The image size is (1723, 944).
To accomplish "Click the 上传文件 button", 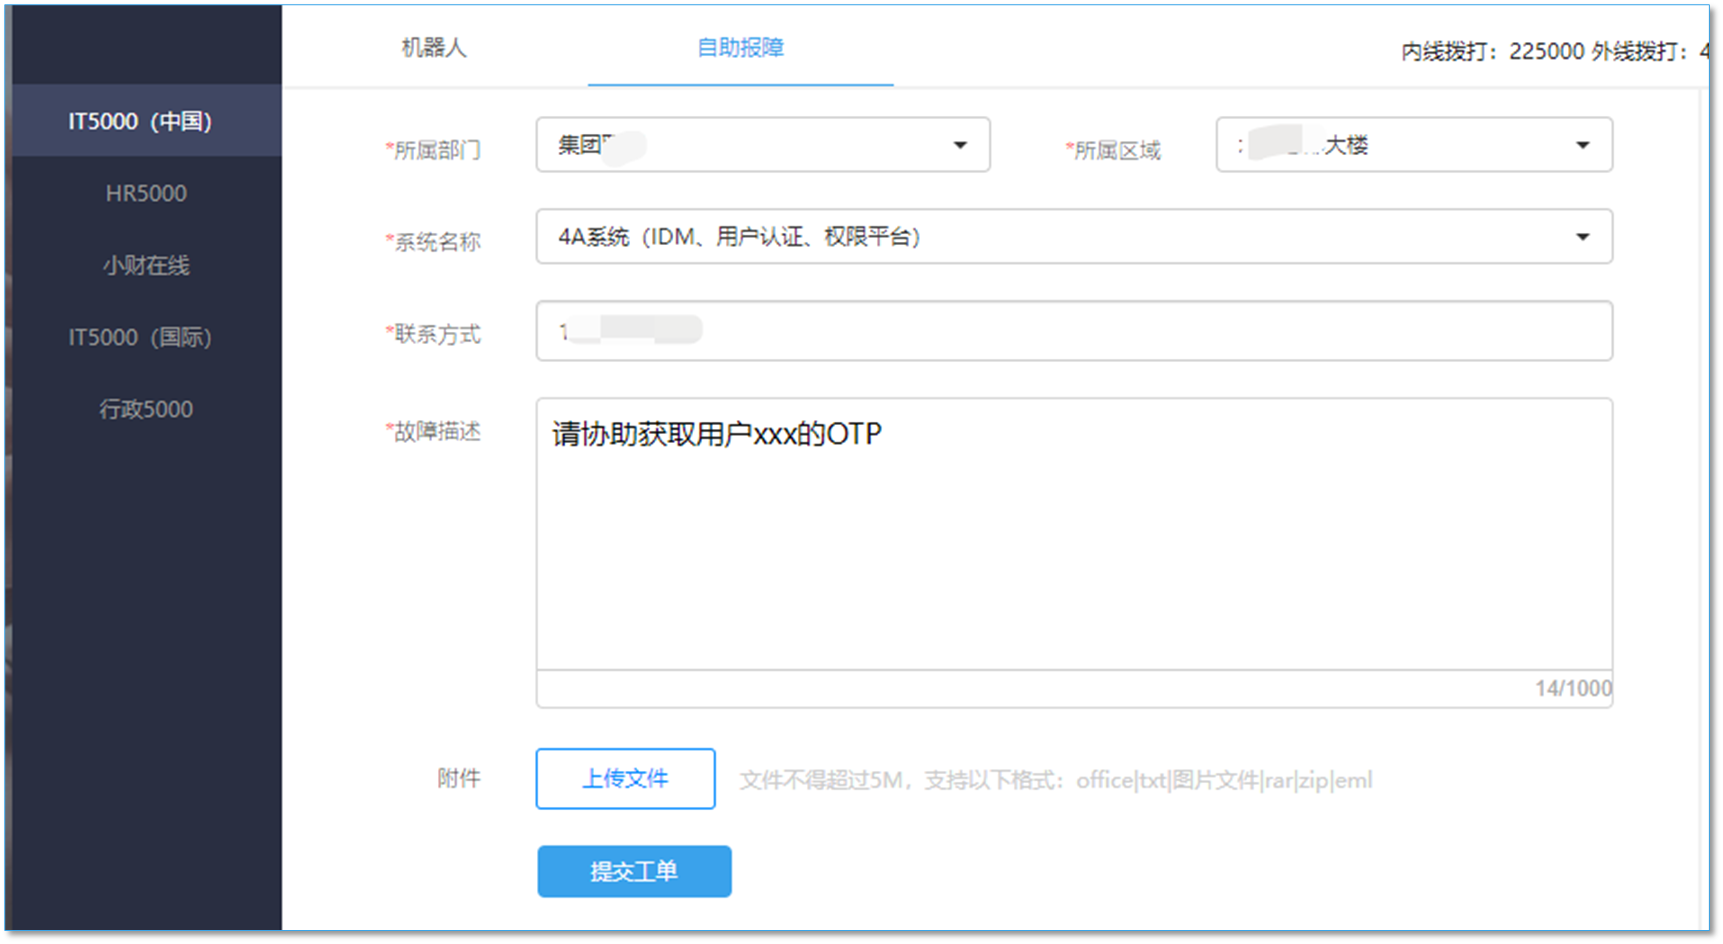I will 625,778.
